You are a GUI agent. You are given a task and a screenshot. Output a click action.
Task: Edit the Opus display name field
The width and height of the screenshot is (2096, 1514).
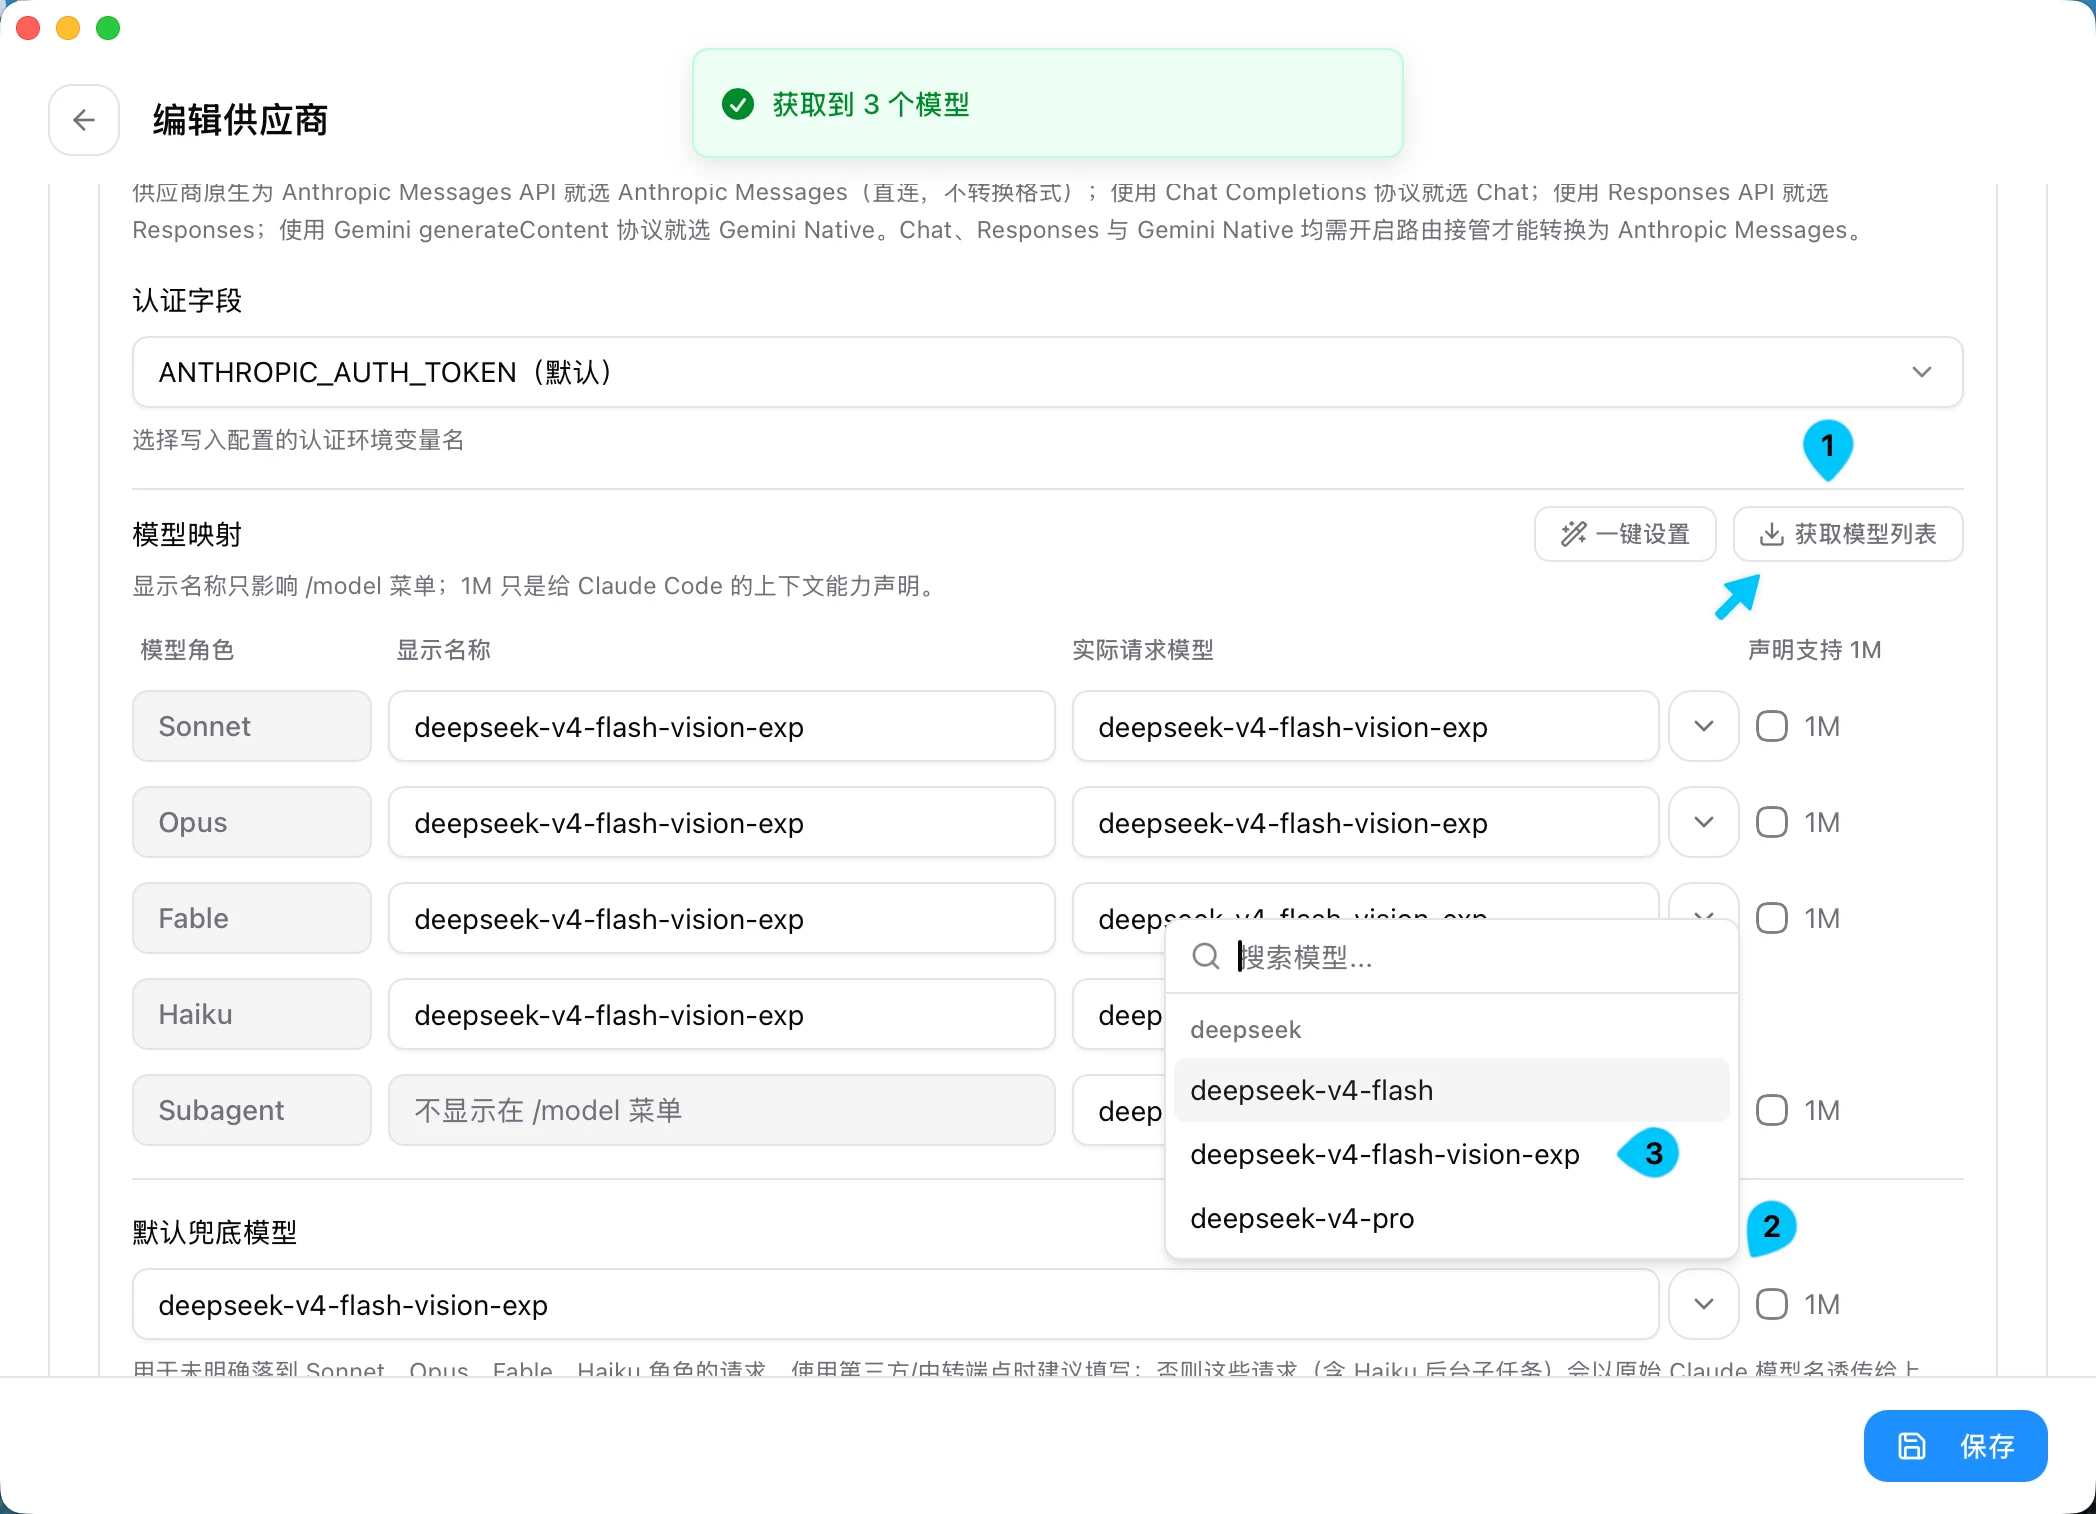pos(721,822)
